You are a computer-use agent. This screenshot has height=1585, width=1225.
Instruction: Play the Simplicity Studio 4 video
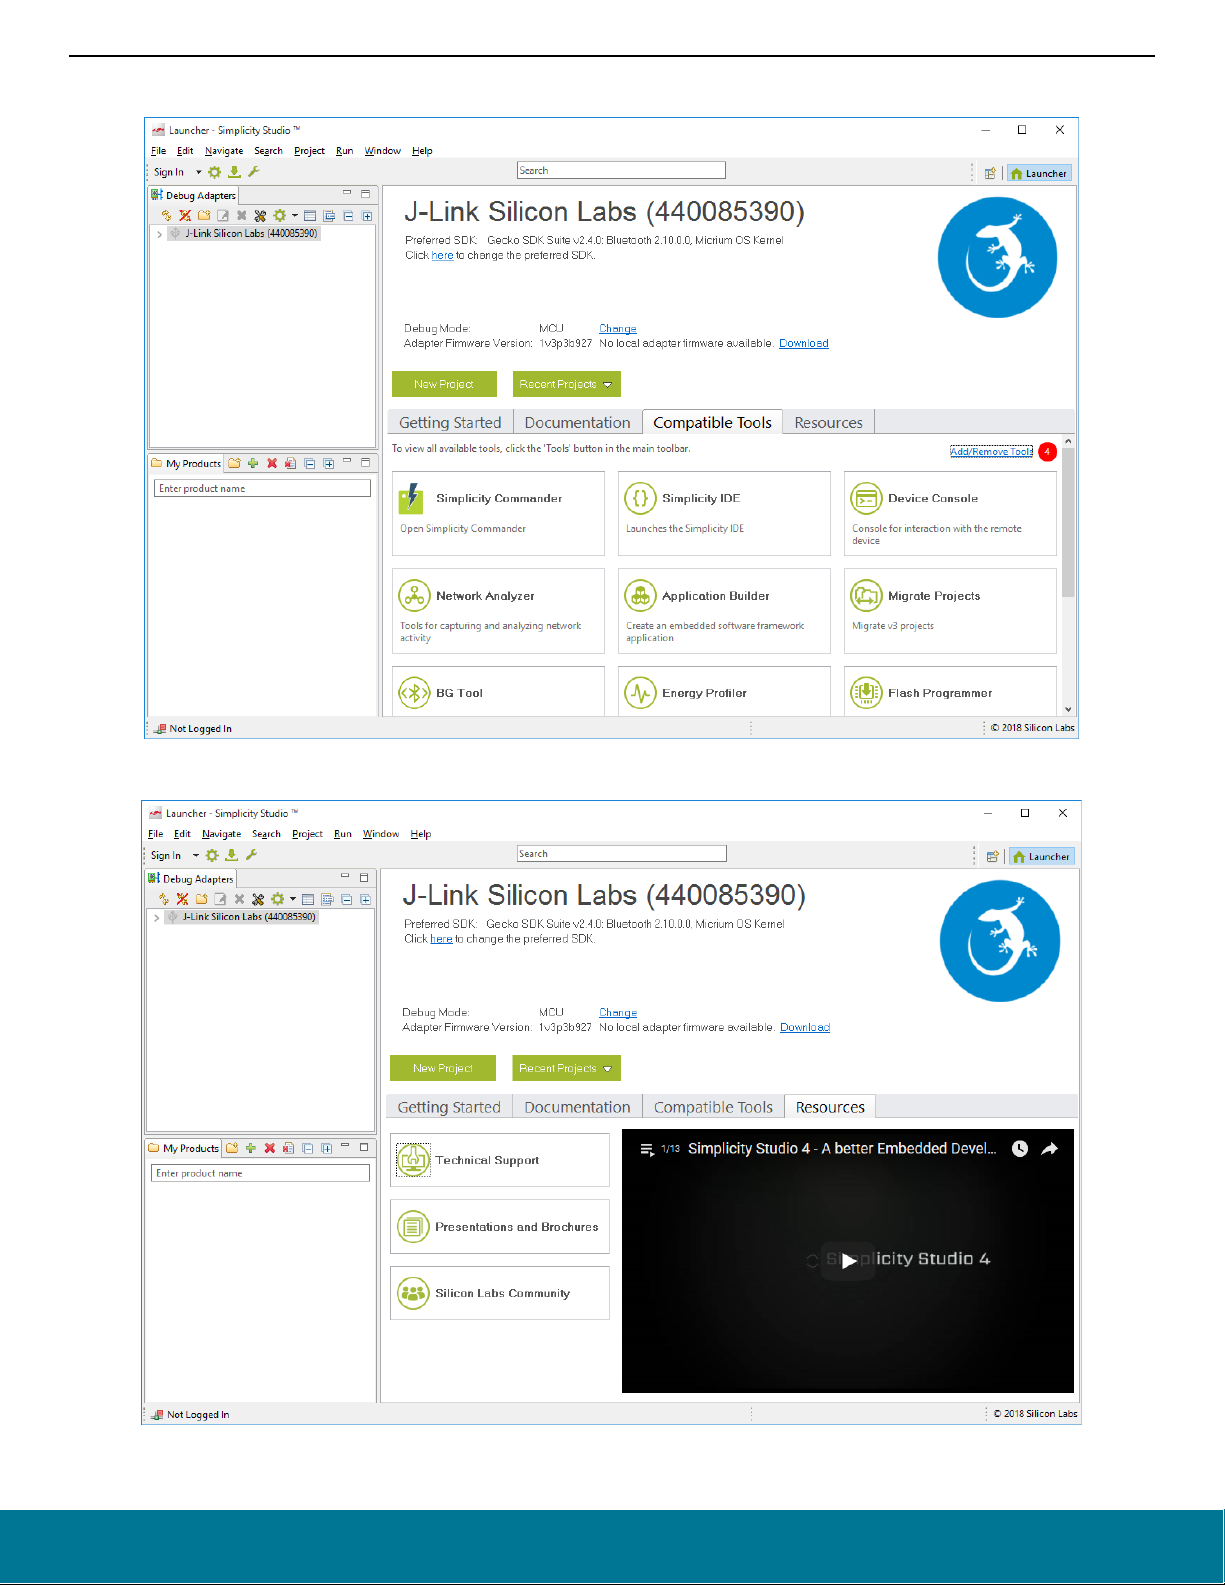pos(848,1260)
